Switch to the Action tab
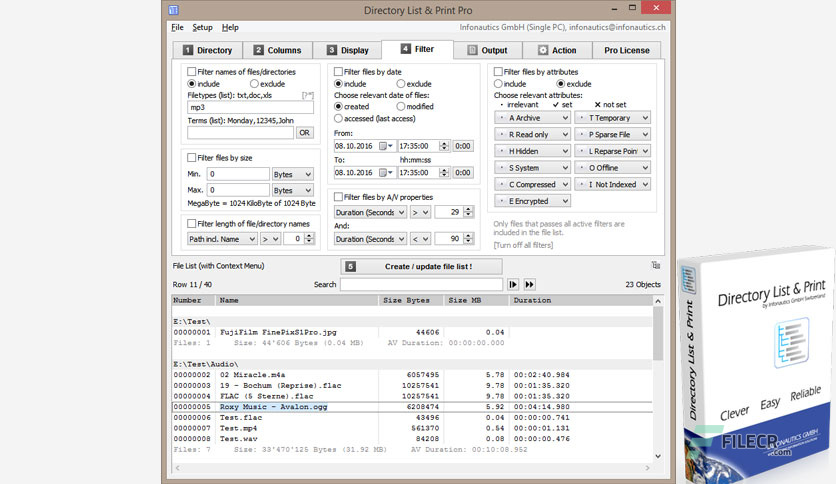 click(557, 50)
